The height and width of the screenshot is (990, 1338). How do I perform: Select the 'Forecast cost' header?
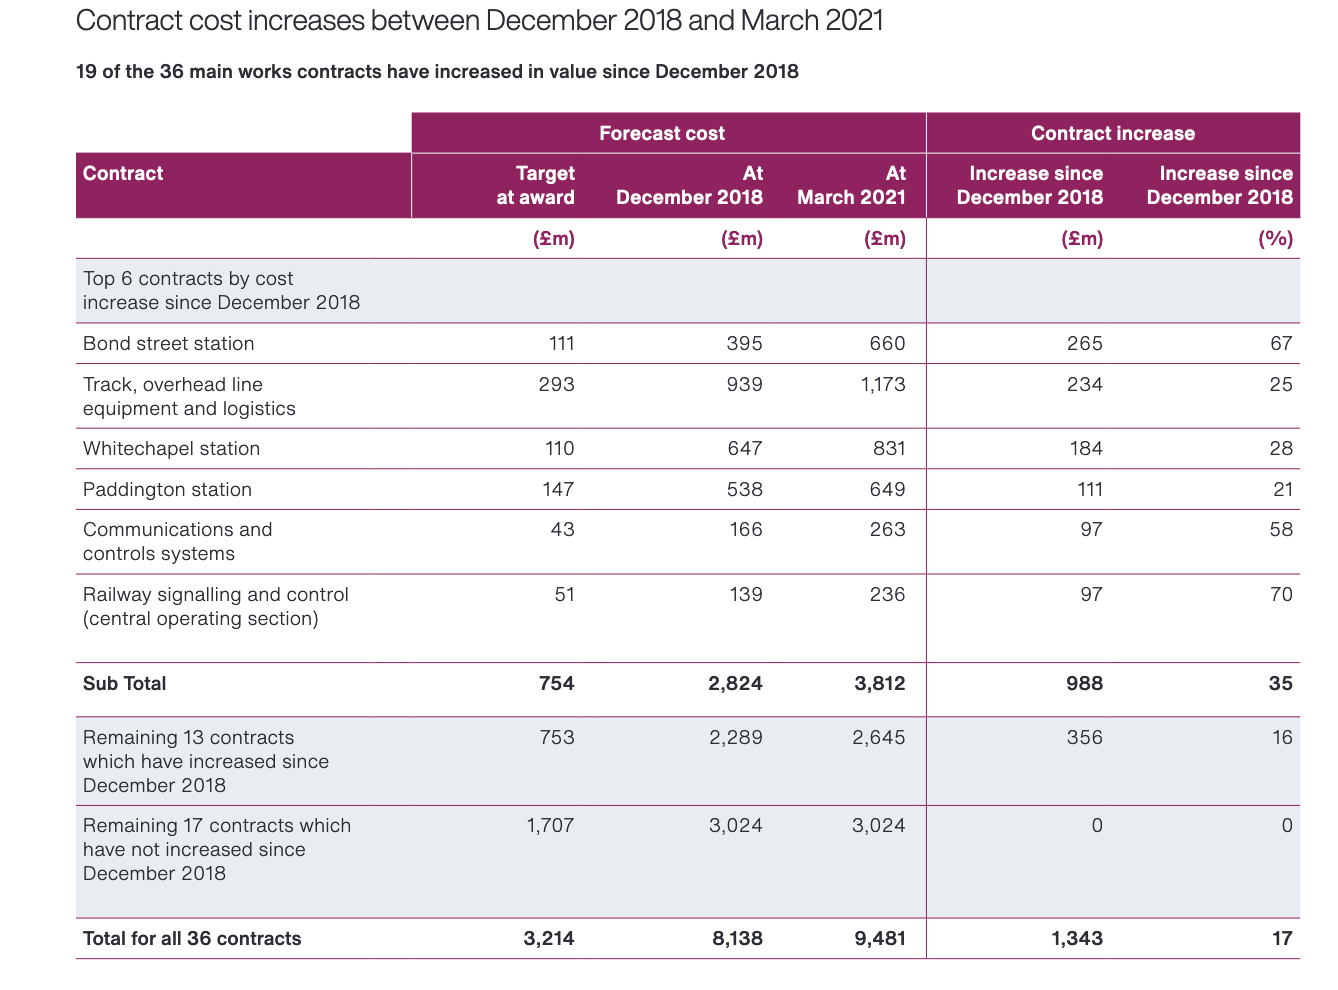(x=662, y=133)
